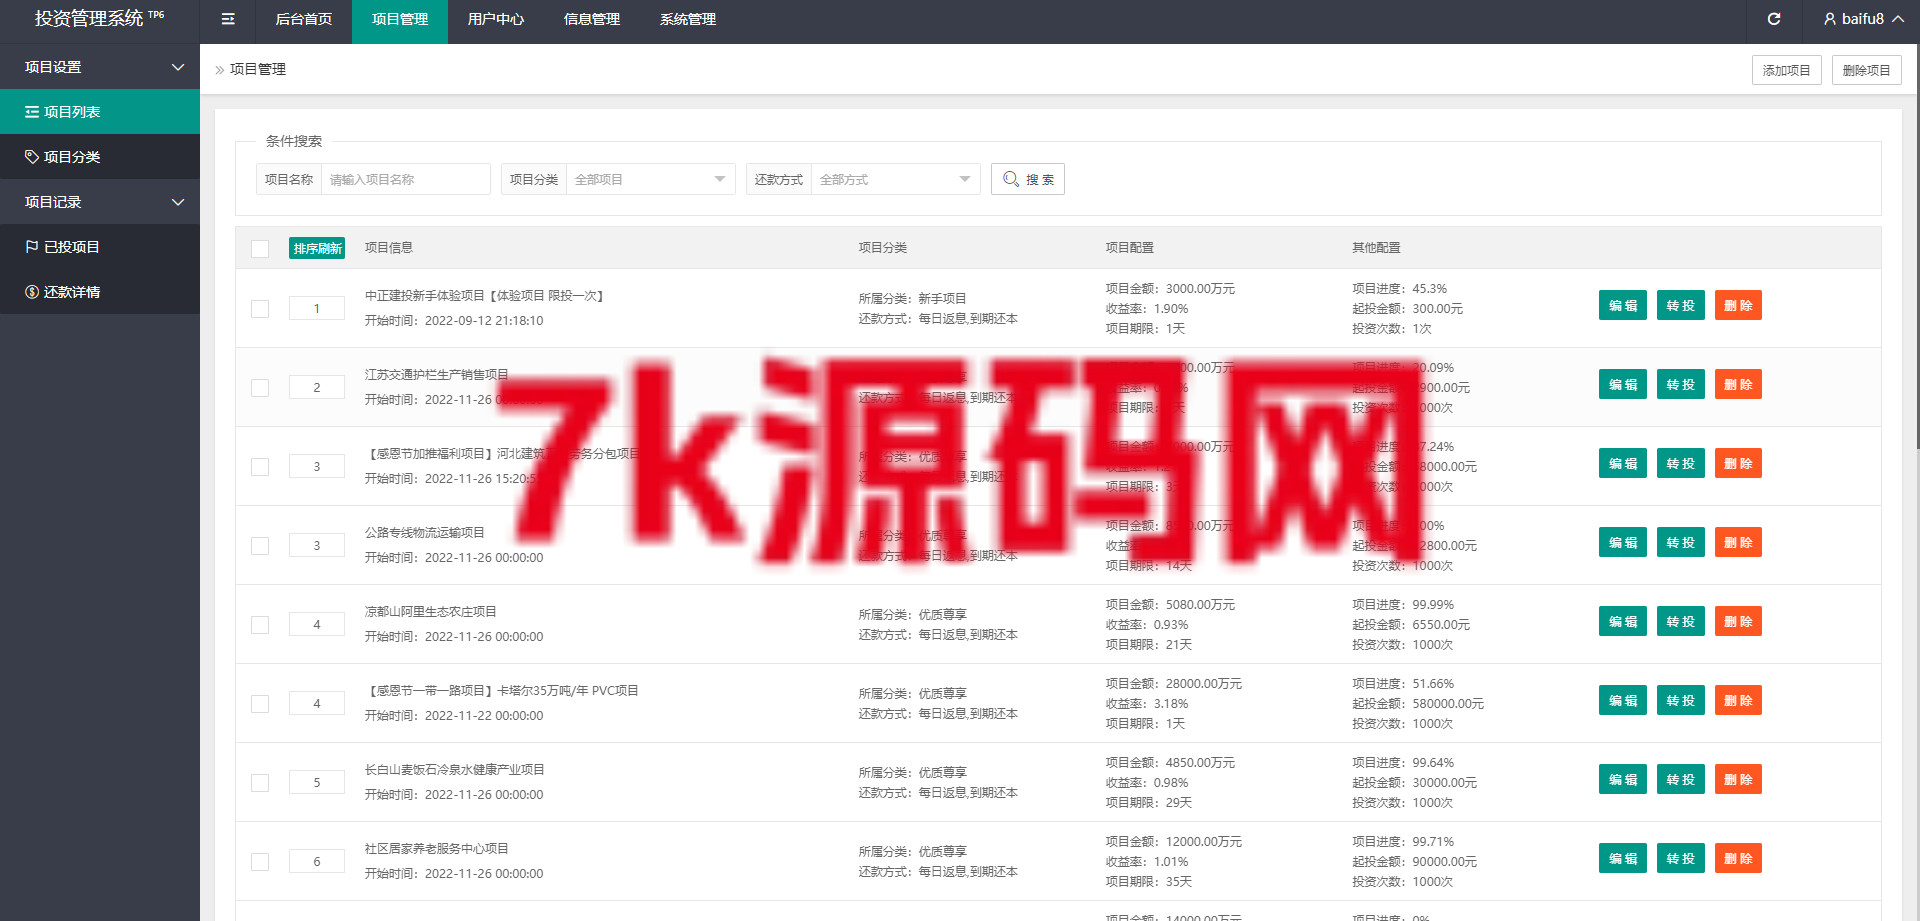
Task: Open the baifu8 user dropdown
Action: point(1863,19)
